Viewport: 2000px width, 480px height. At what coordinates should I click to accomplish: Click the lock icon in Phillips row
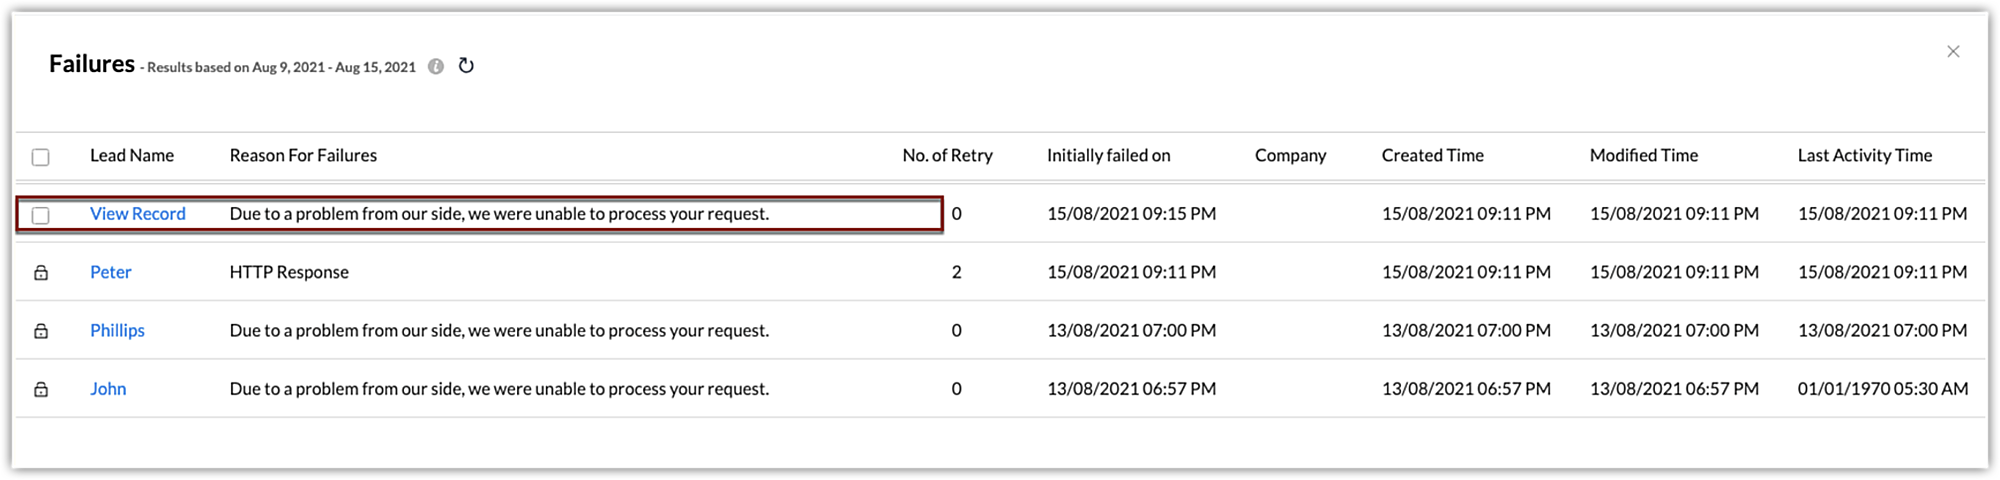point(41,331)
